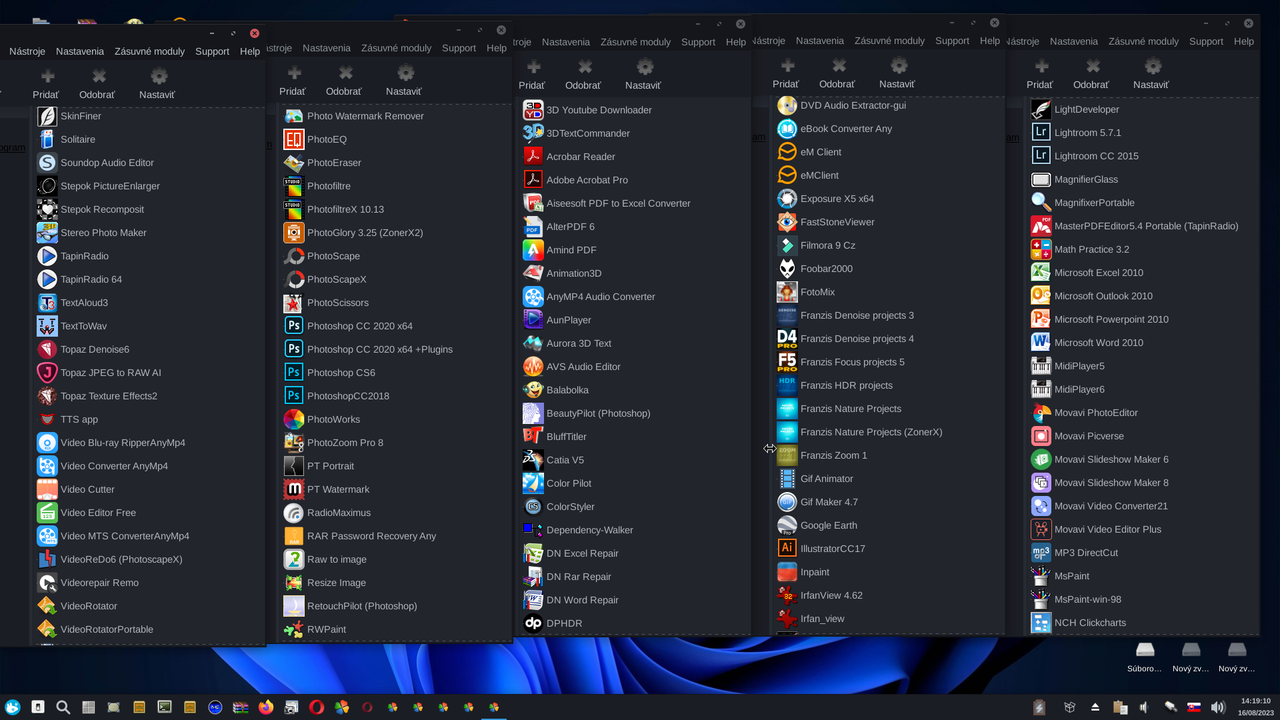Viewport: 1280px width, 720px height.
Task: Click the Movavi Picverse icon
Action: tap(1041, 436)
